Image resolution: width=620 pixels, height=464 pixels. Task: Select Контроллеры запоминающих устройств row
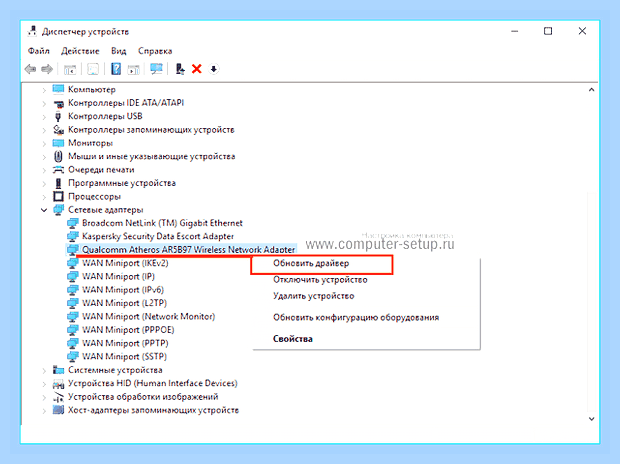[151, 130]
